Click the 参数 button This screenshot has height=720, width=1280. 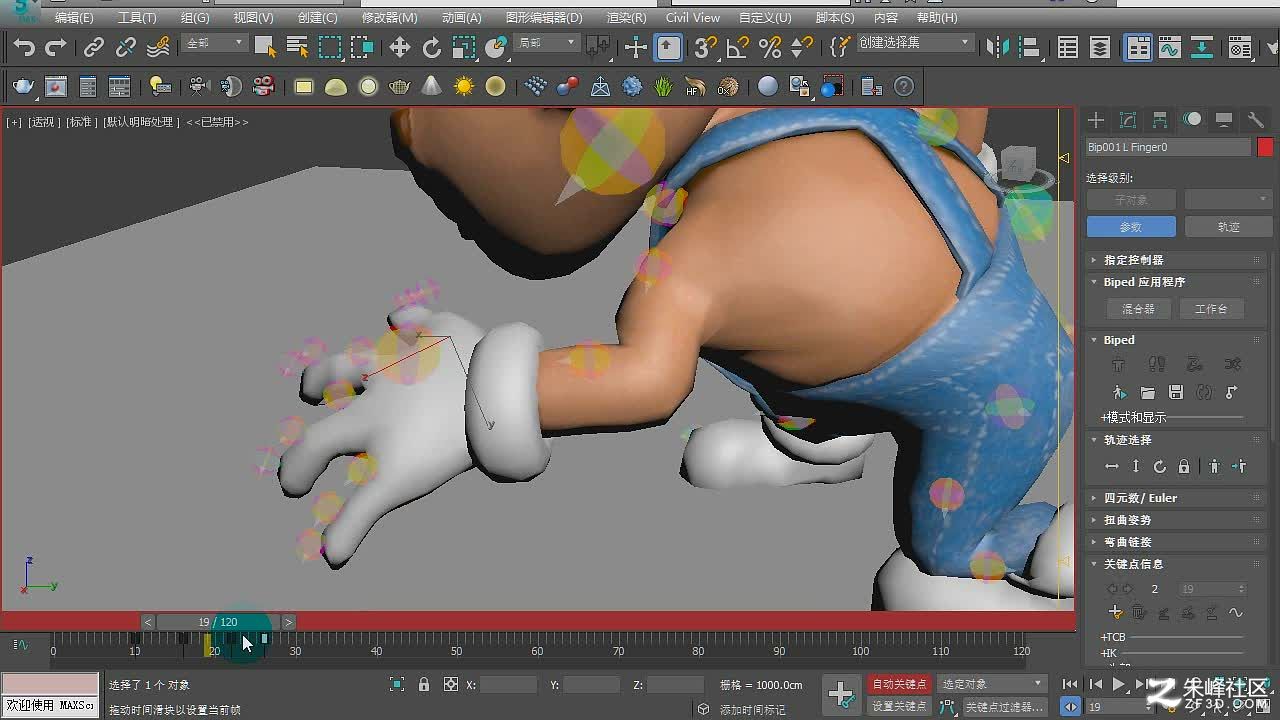[1130, 227]
